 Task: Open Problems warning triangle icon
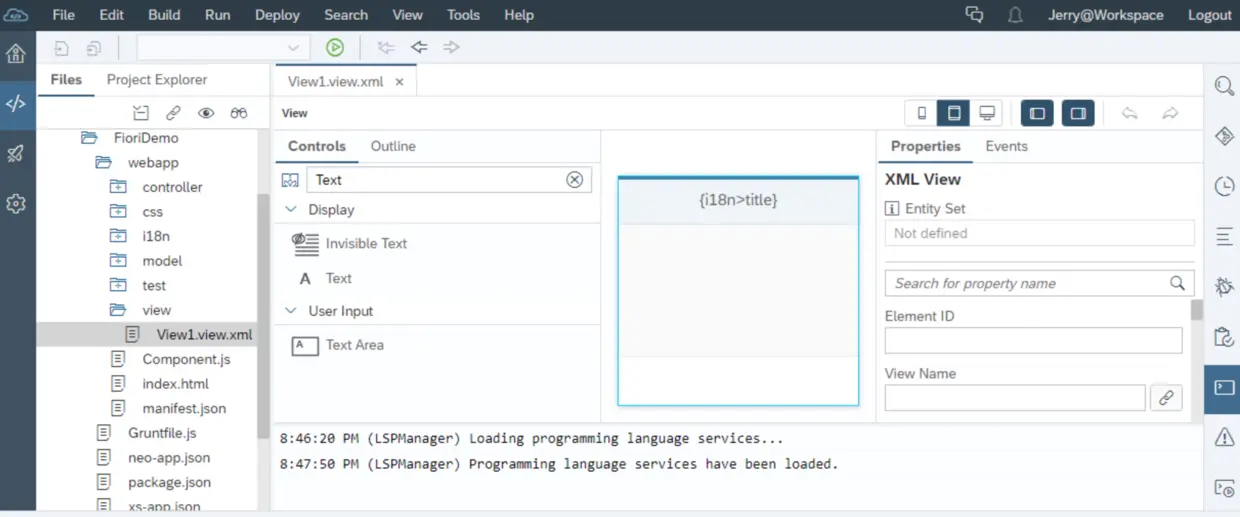click(1224, 437)
